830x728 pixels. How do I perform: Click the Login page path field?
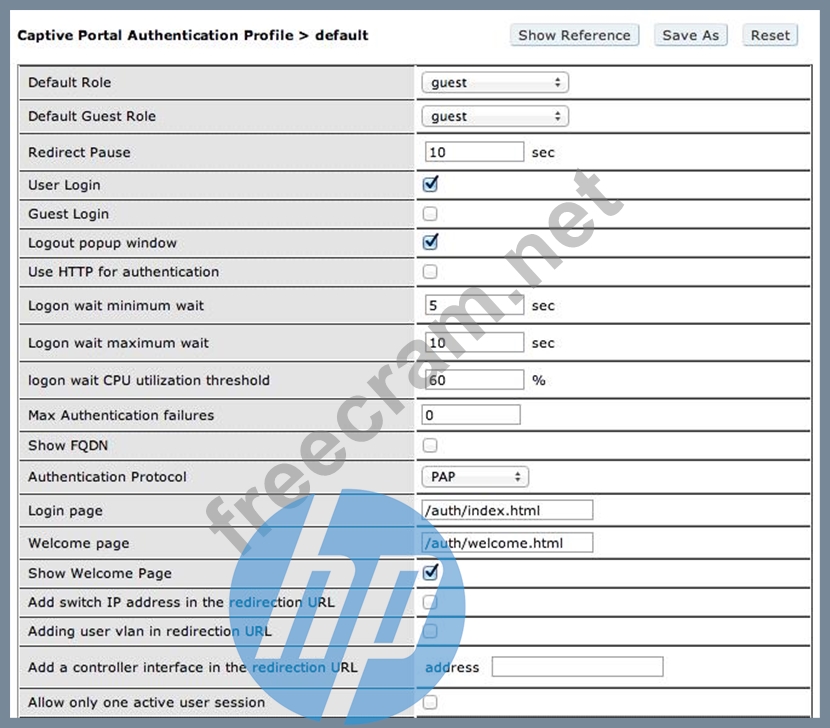507,510
